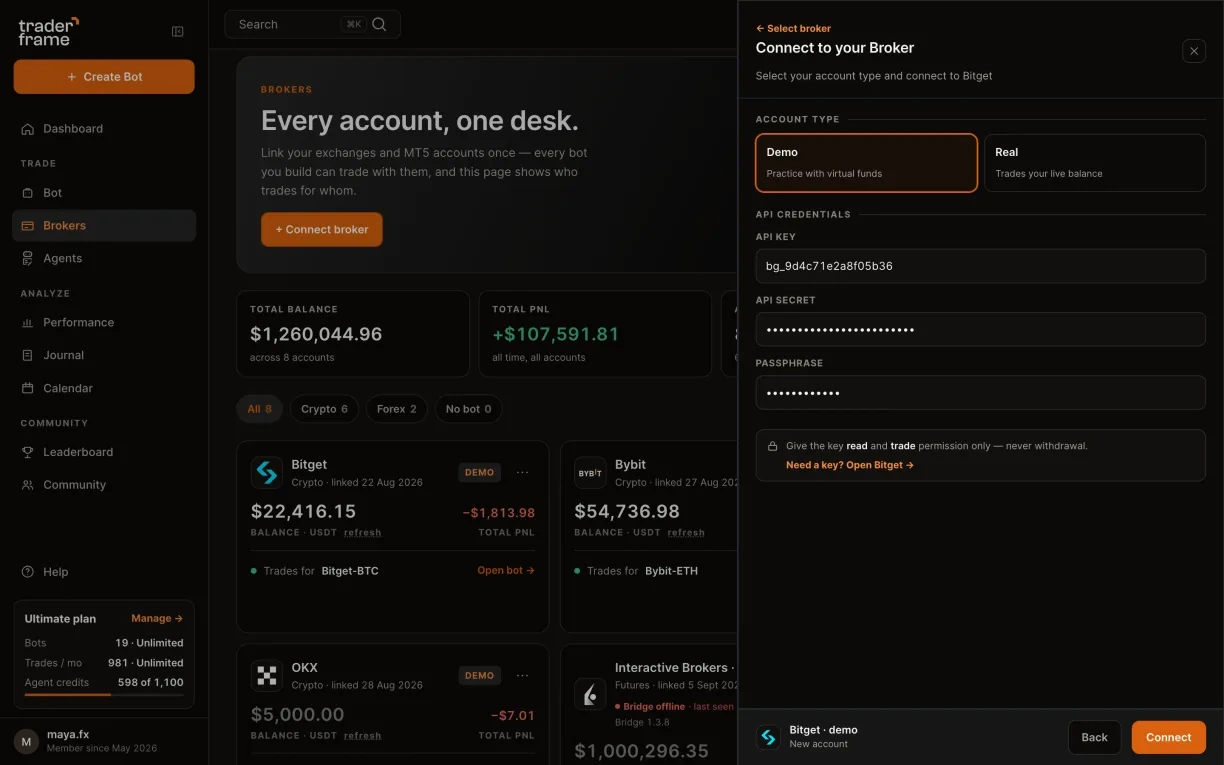Image resolution: width=1224 pixels, height=765 pixels.
Task: Click the + Connect broker button
Action: coord(322,229)
